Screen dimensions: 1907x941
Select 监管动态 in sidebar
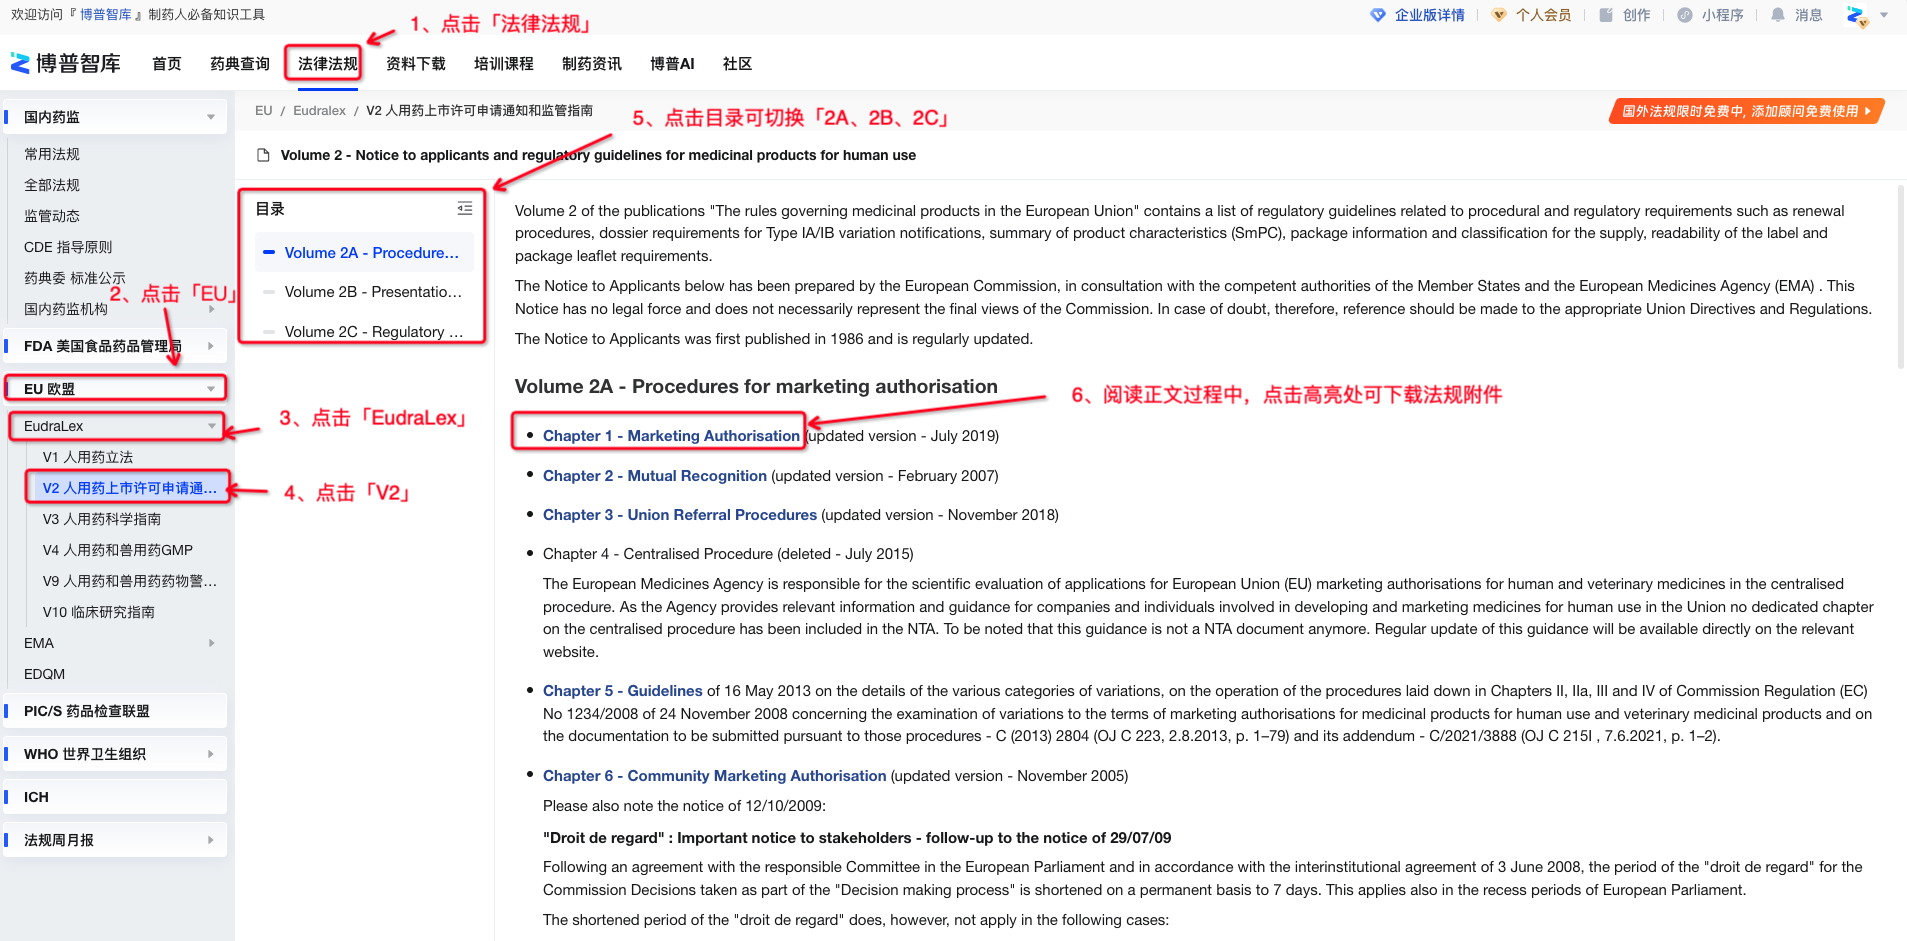[52, 216]
